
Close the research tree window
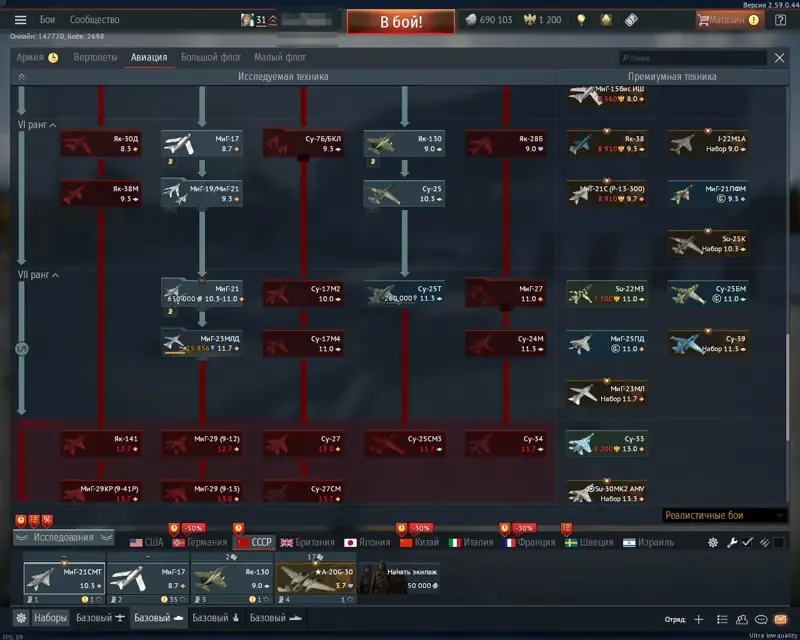pyautogui.click(x=779, y=58)
